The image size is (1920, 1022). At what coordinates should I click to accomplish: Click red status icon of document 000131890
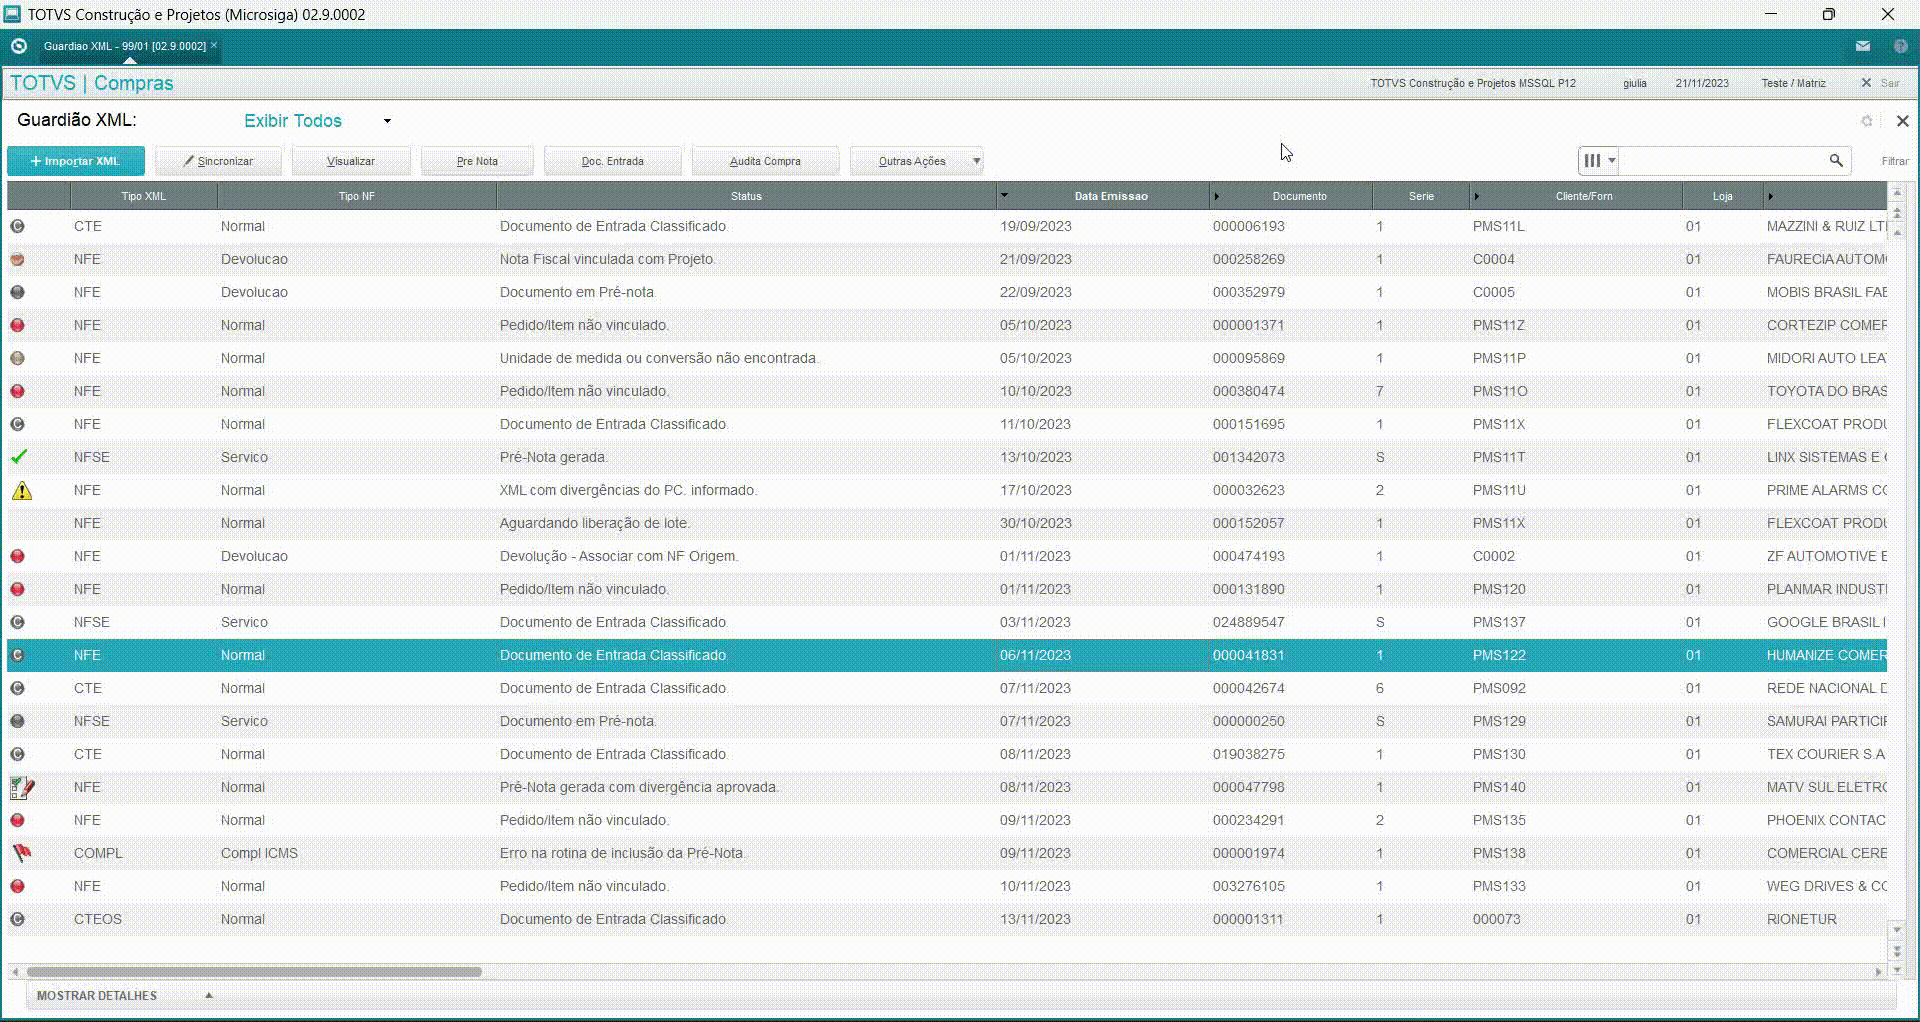(x=18, y=589)
